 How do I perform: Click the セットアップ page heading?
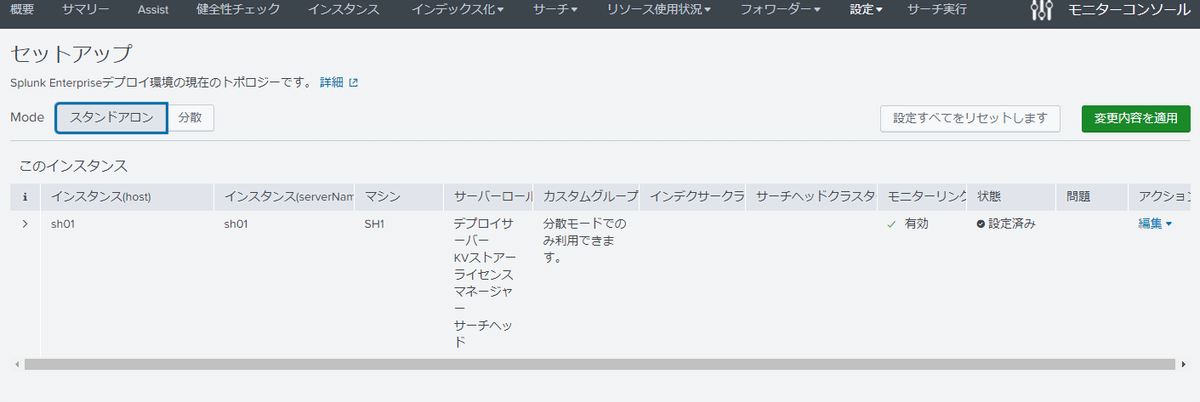(x=71, y=53)
